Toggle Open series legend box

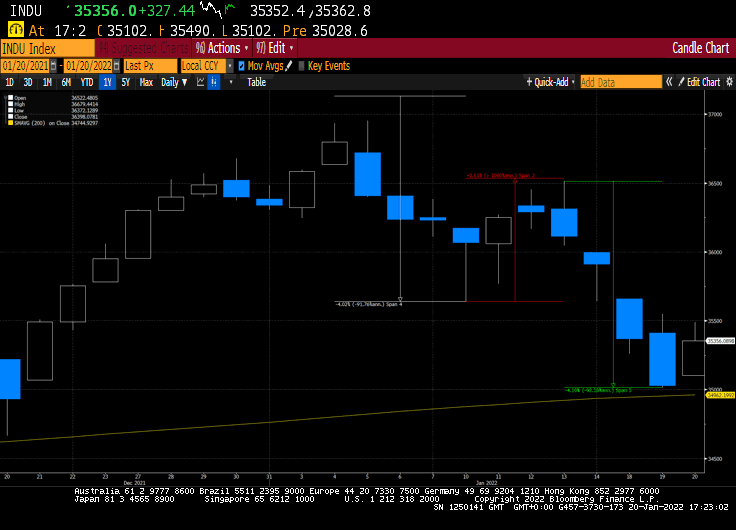click(x=10, y=98)
